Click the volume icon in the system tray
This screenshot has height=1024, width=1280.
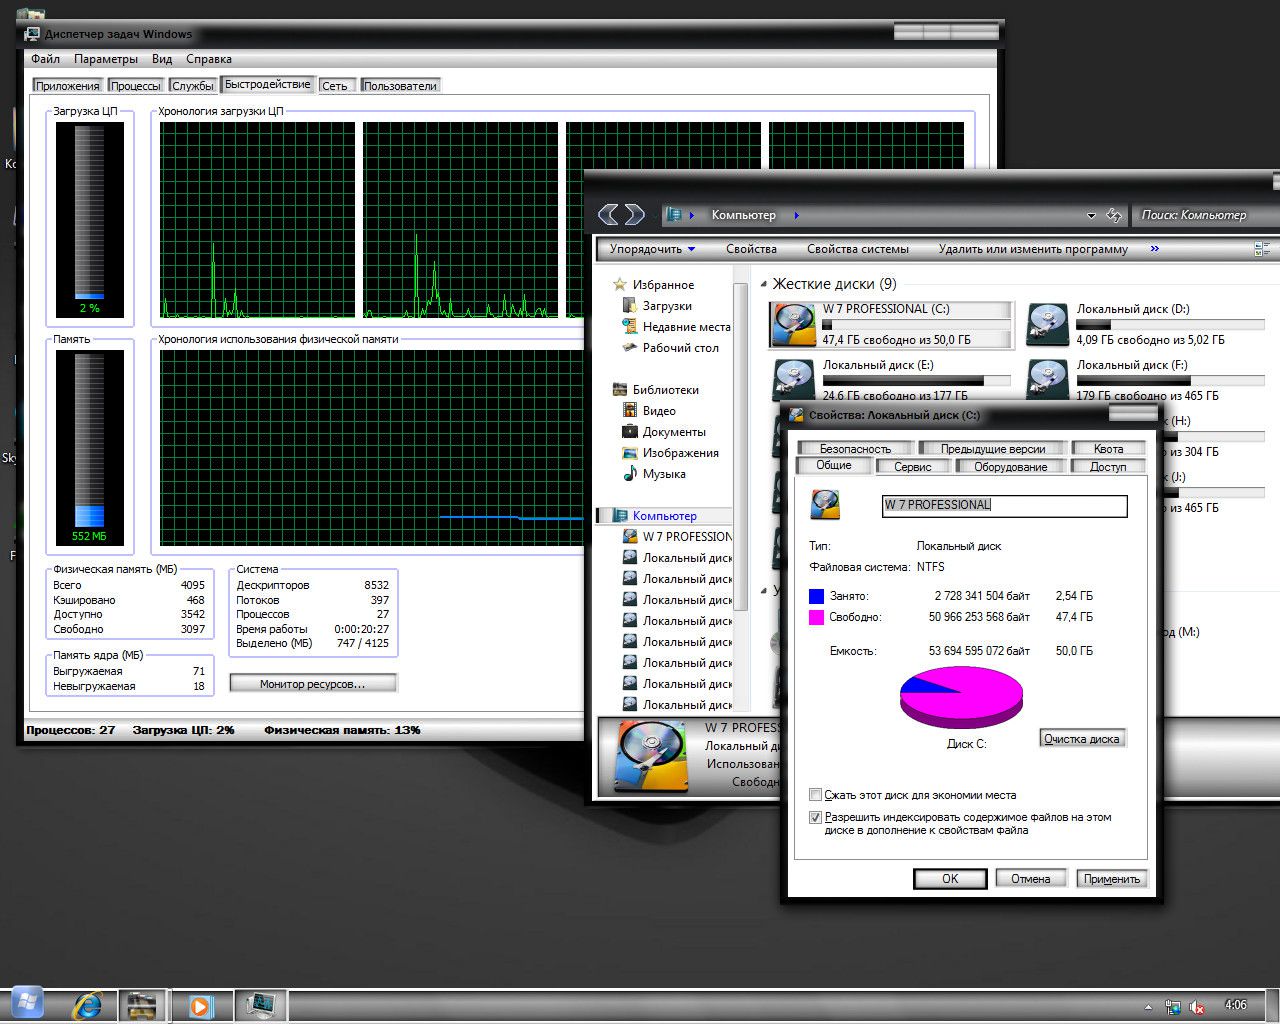pyautogui.click(x=1197, y=1007)
